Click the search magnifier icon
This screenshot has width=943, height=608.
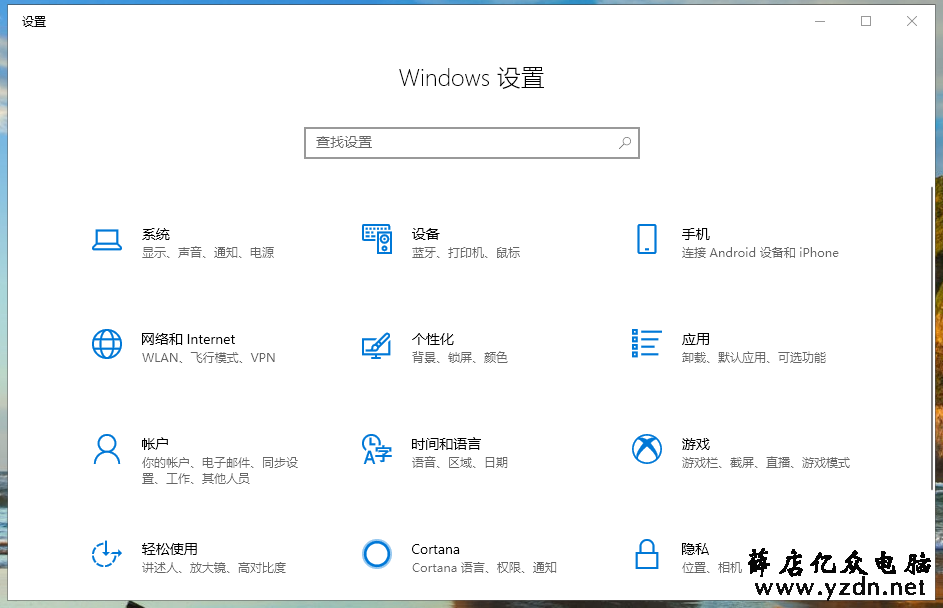coord(625,143)
